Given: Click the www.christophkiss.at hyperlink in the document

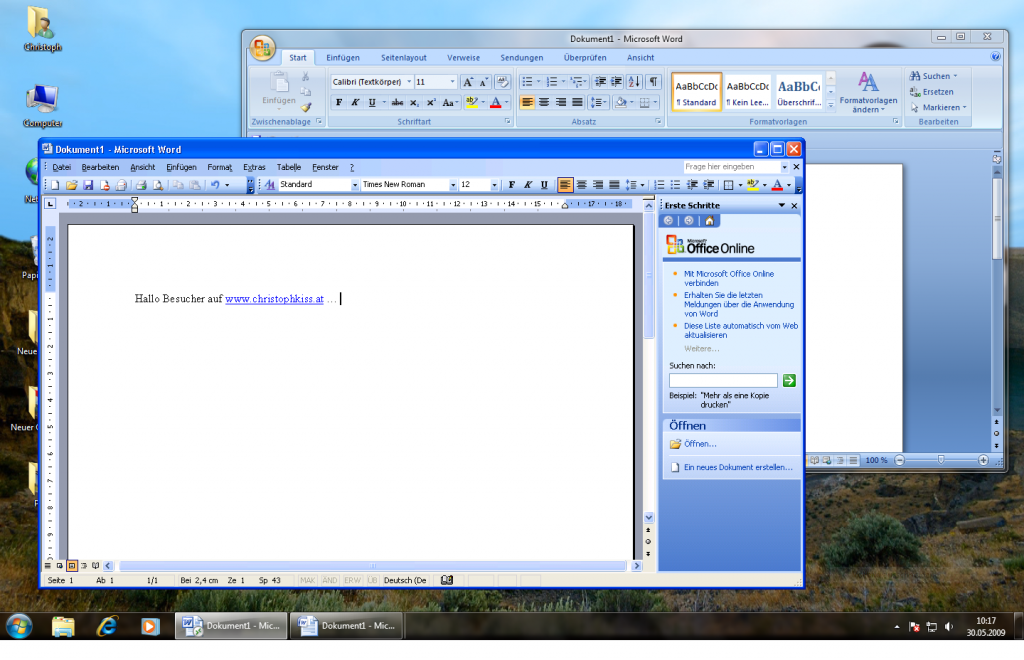Looking at the screenshot, I should coord(274,299).
